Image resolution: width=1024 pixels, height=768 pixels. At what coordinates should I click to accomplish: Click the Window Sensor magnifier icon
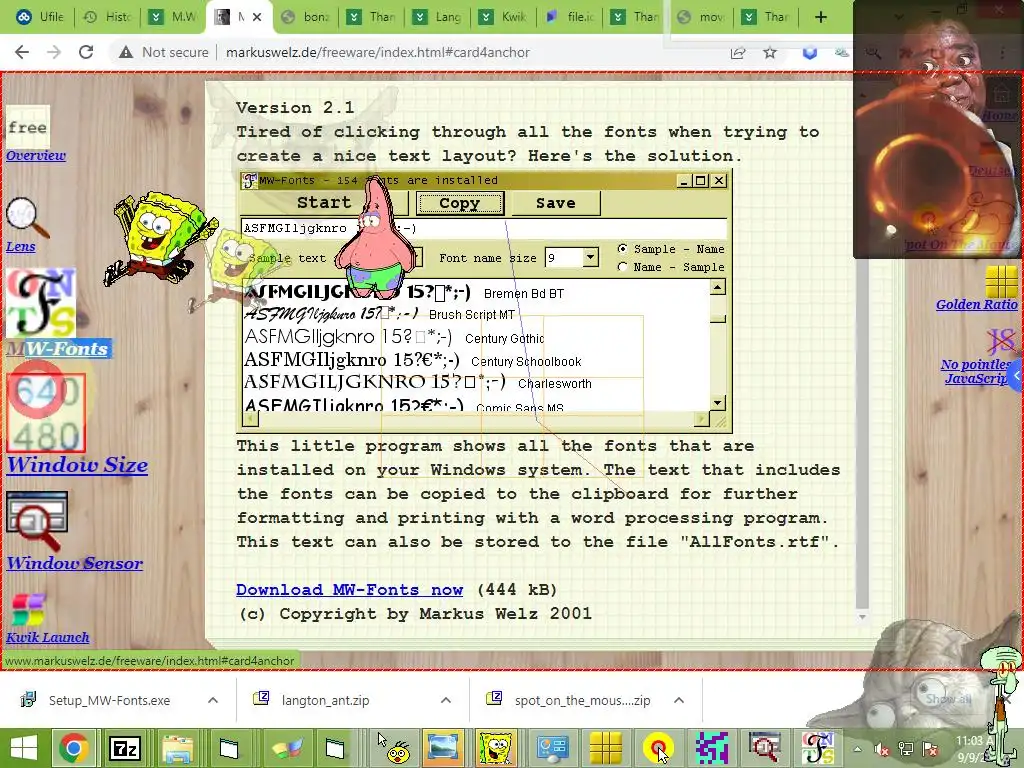tap(37, 521)
